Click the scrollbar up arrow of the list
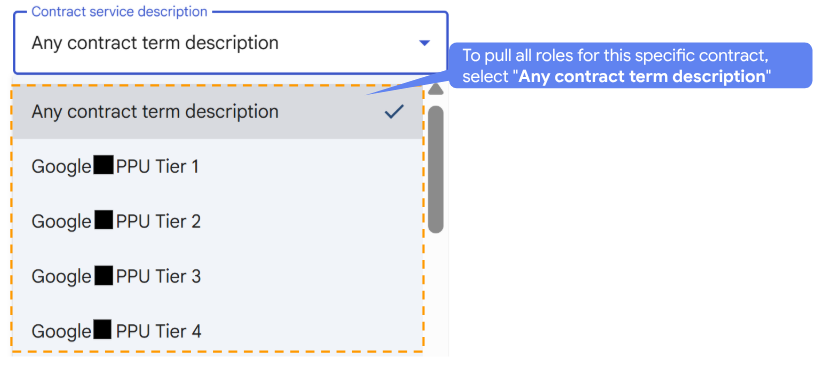Screen dimensions: 837x368 pyautogui.click(x=436, y=89)
